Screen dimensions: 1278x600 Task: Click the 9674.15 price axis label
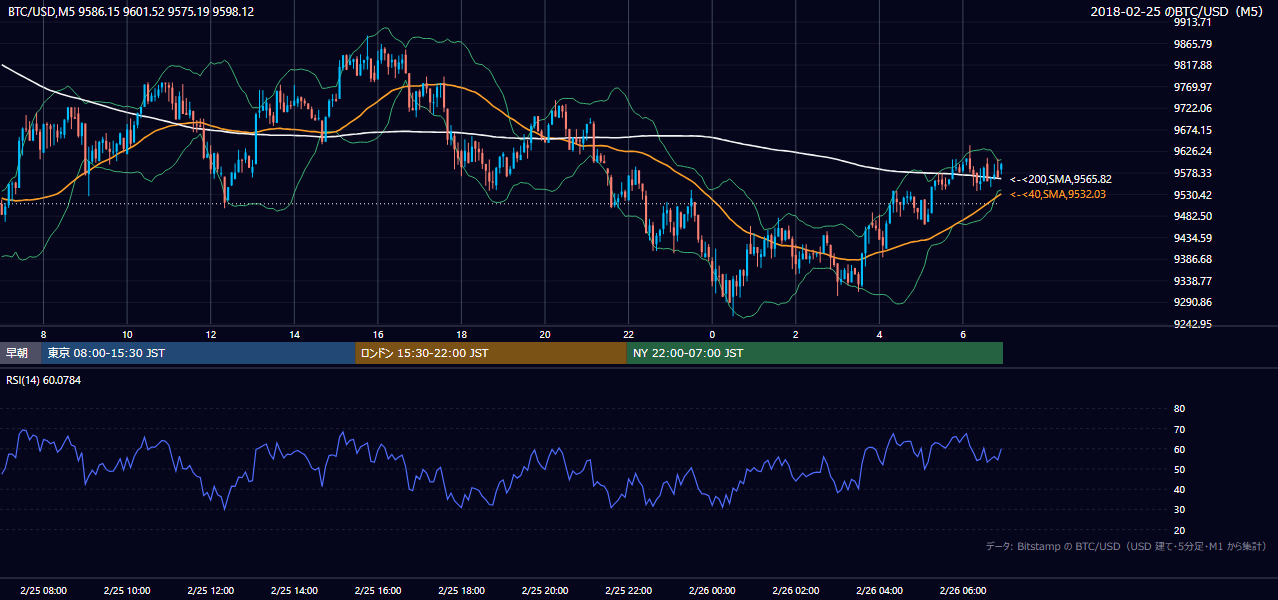point(1193,130)
